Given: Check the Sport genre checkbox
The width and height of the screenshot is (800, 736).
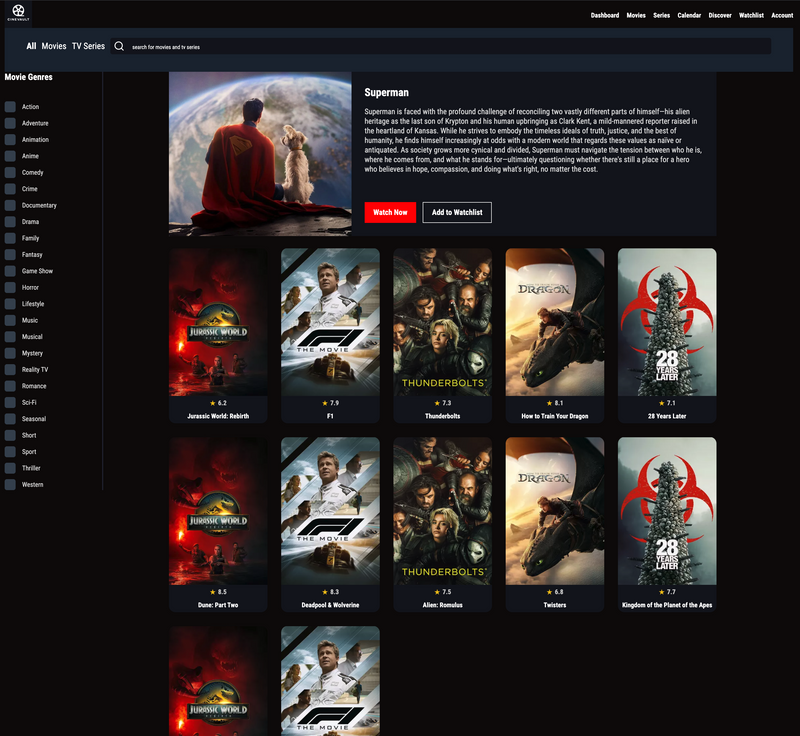Looking at the screenshot, I should pyautogui.click(x=10, y=451).
